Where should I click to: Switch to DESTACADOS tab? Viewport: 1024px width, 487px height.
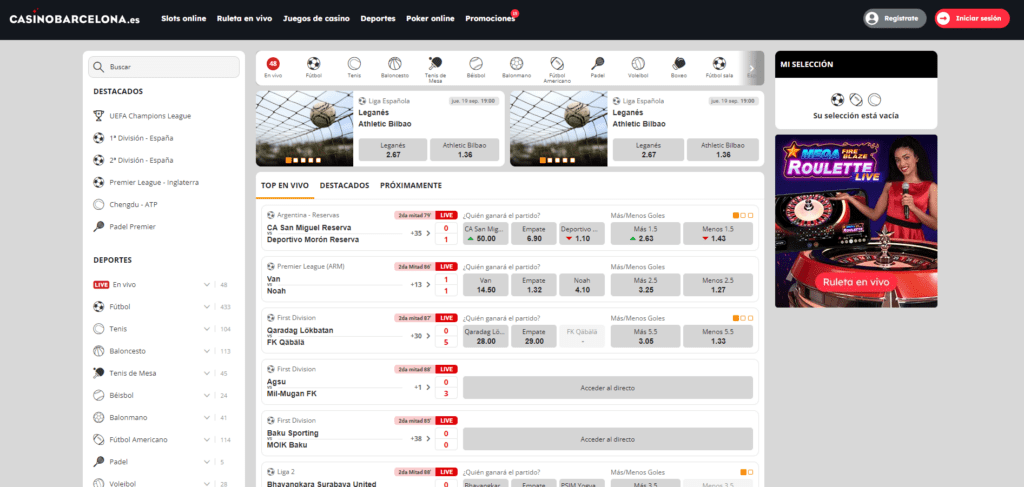[344, 185]
